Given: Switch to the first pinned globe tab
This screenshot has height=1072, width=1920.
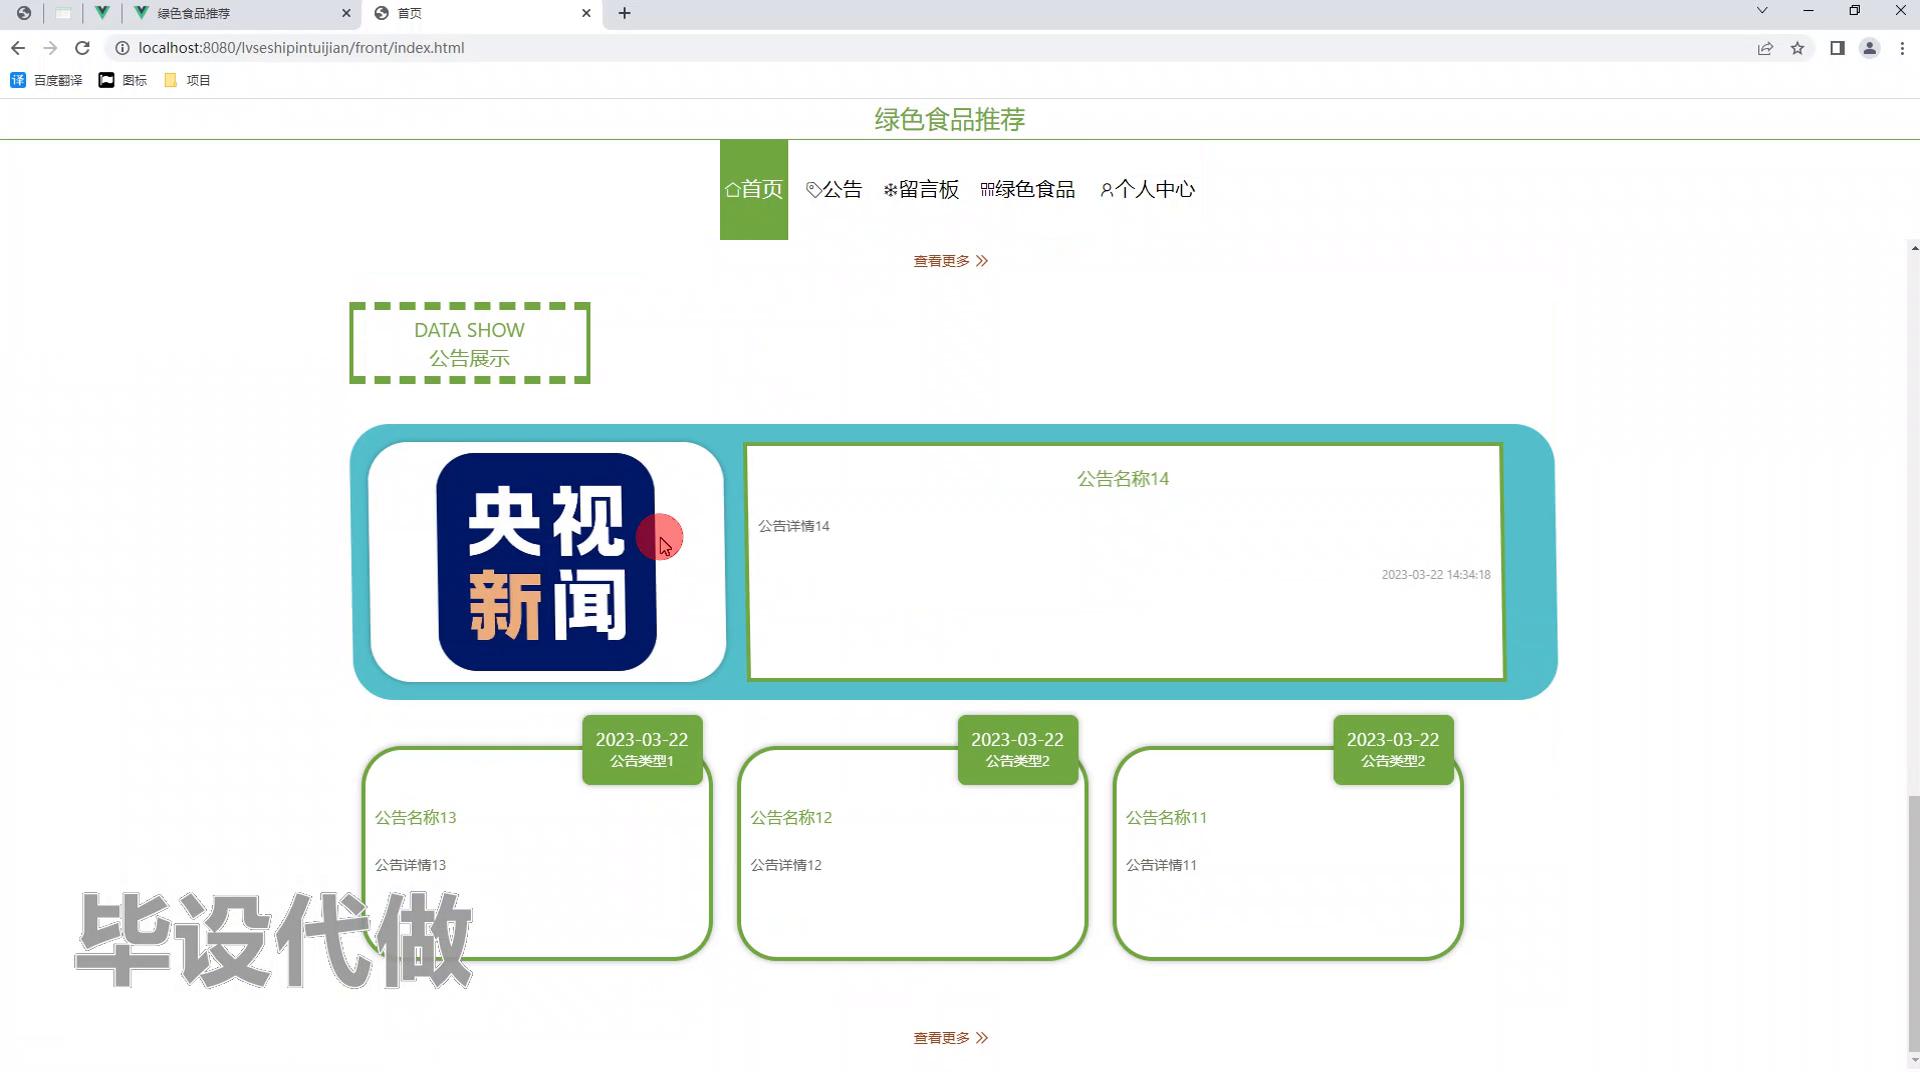Looking at the screenshot, I should point(24,13).
